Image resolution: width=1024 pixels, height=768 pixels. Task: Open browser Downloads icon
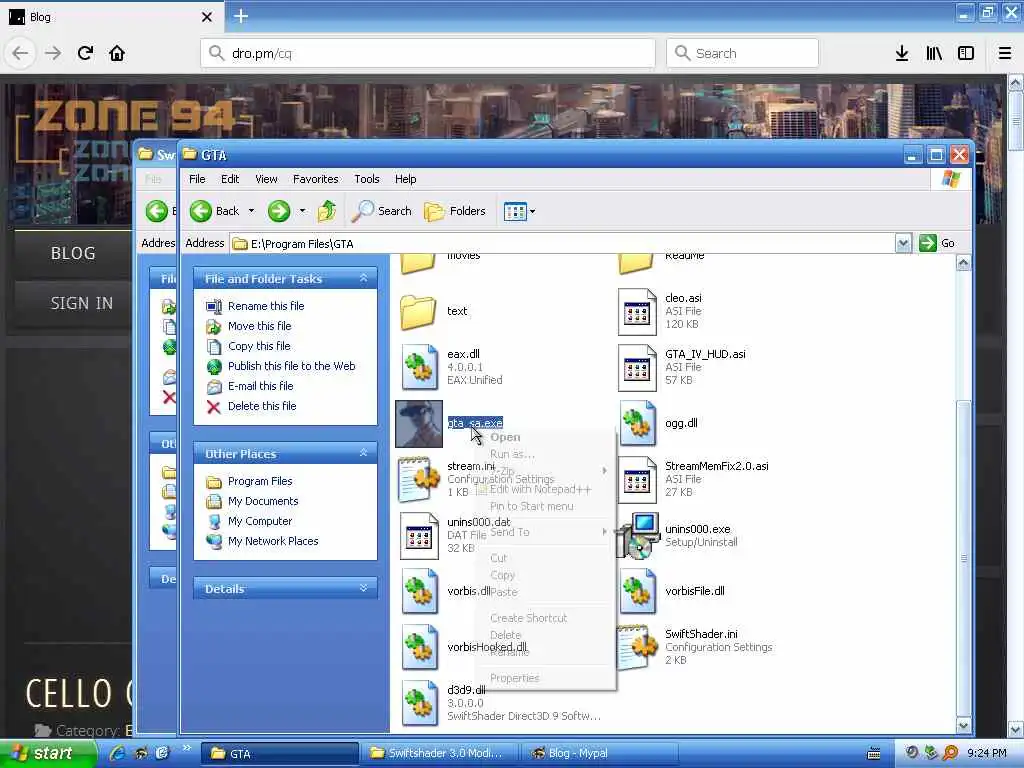click(902, 53)
